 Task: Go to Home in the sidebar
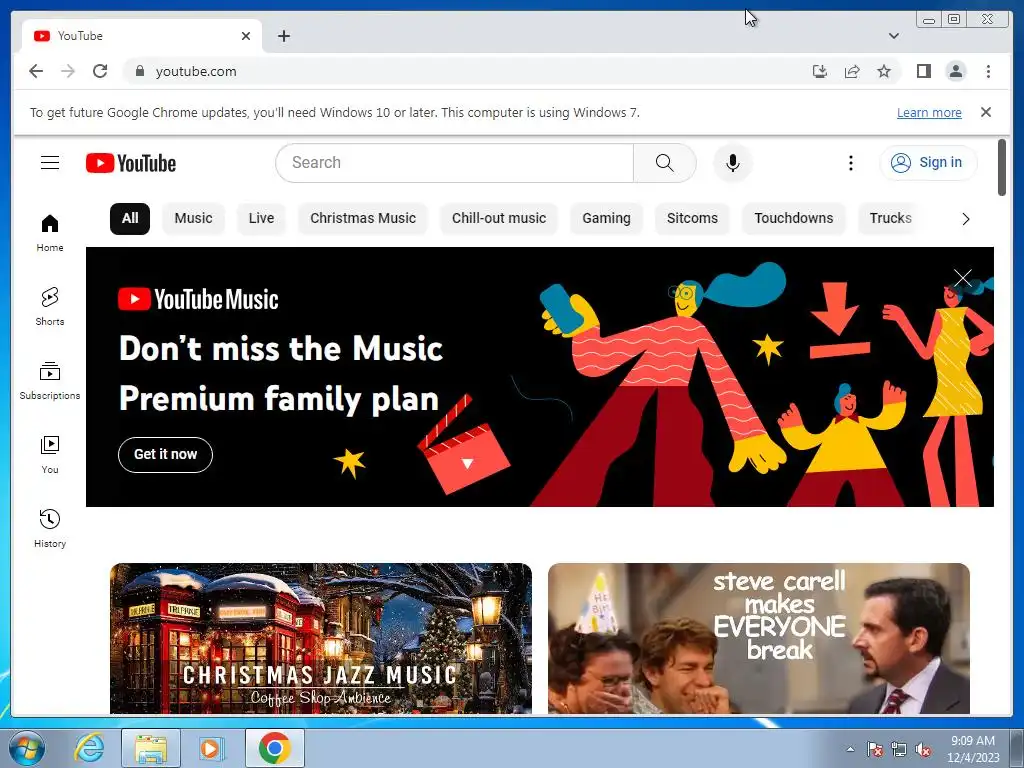[50, 233]
